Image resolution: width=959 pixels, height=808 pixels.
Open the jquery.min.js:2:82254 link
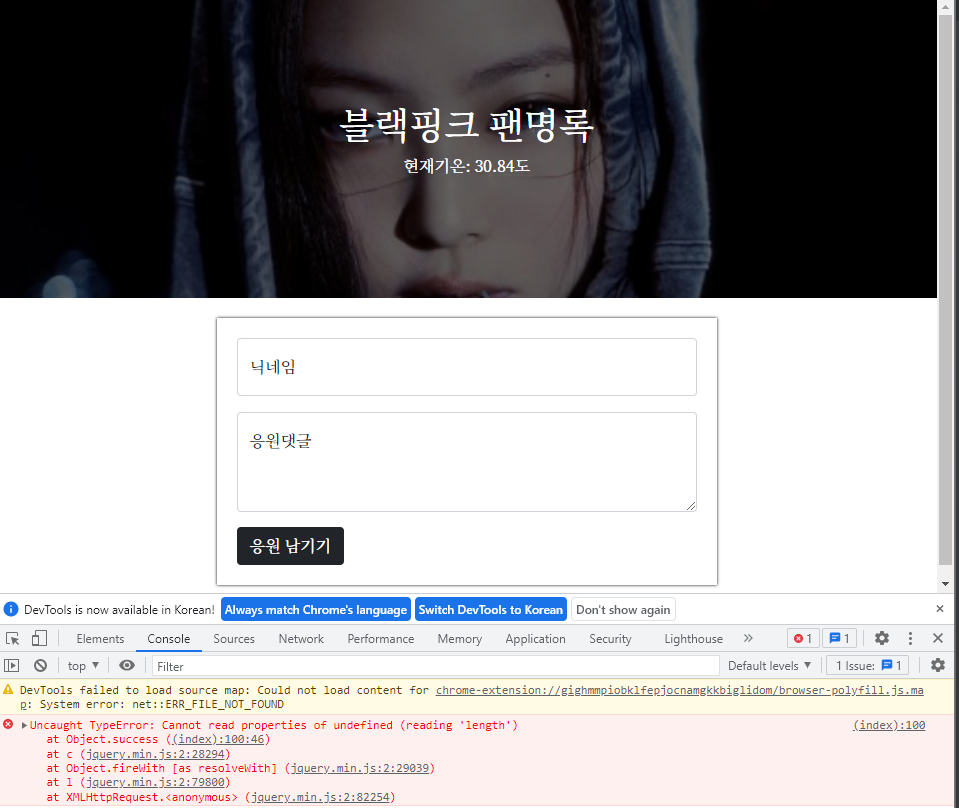point(320,798)
